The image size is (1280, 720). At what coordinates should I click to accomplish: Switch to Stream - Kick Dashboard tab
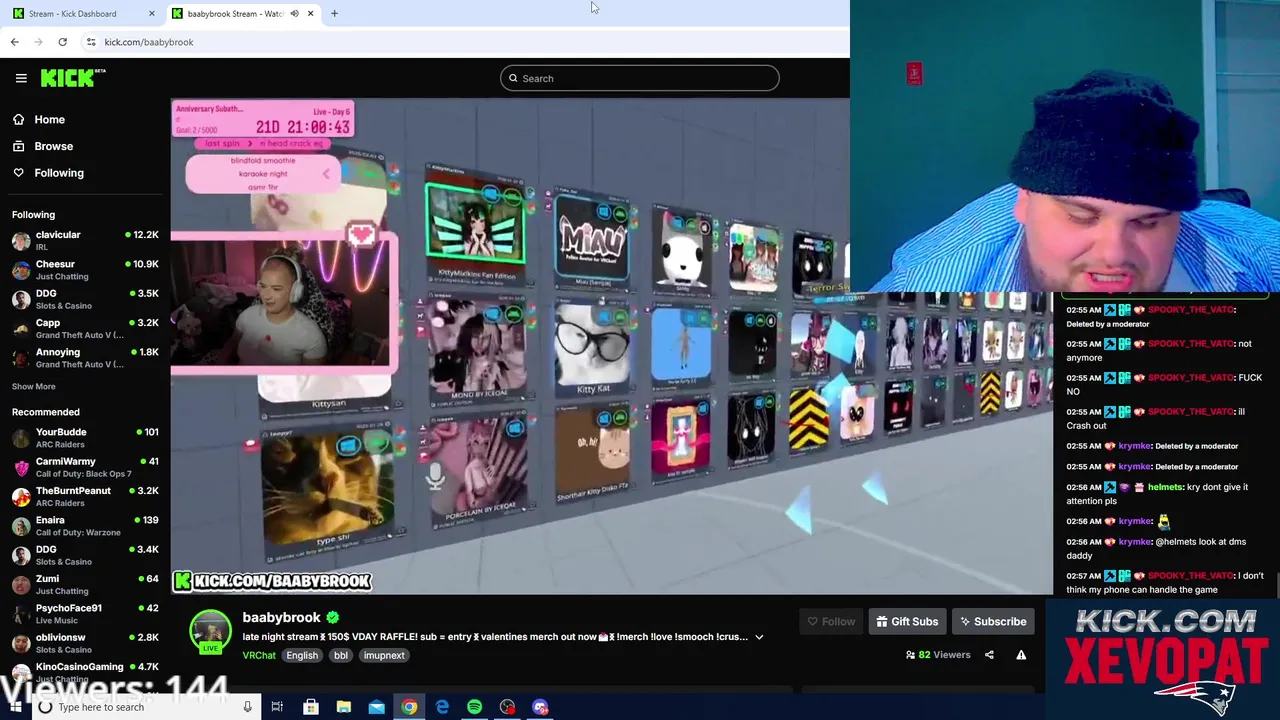click(x=72, y=14)
